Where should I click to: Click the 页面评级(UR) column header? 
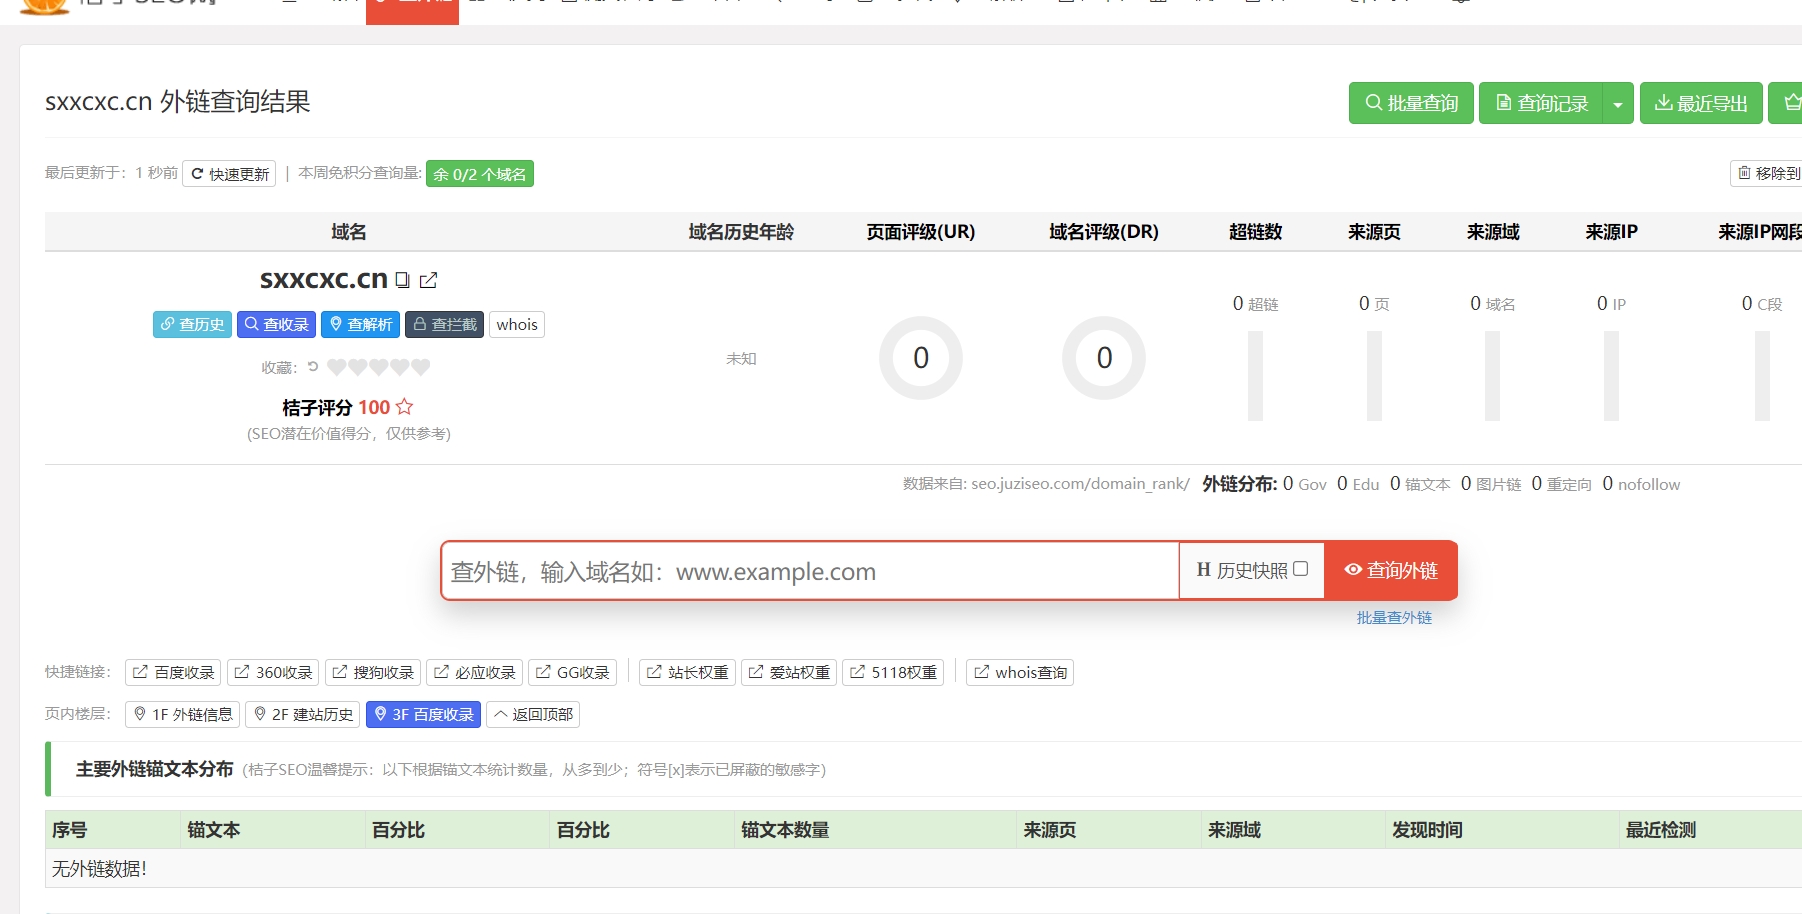[921, 232]
